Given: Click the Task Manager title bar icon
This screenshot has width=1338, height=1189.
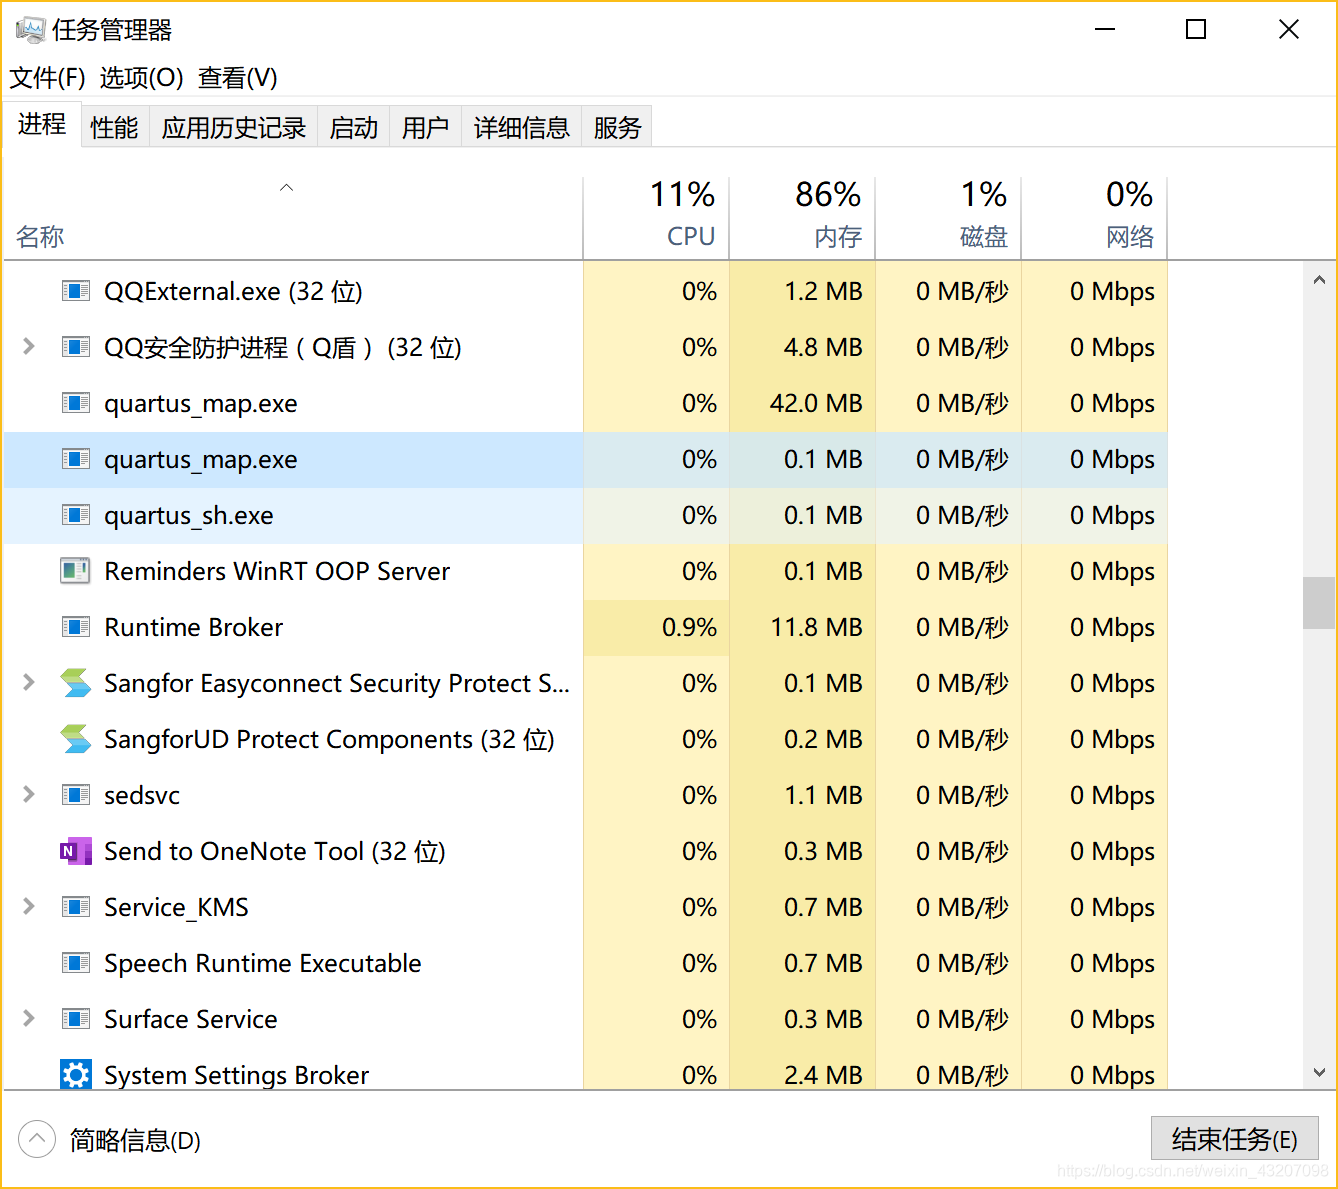Looking at the screenshot, I should (x=30, y=30).
